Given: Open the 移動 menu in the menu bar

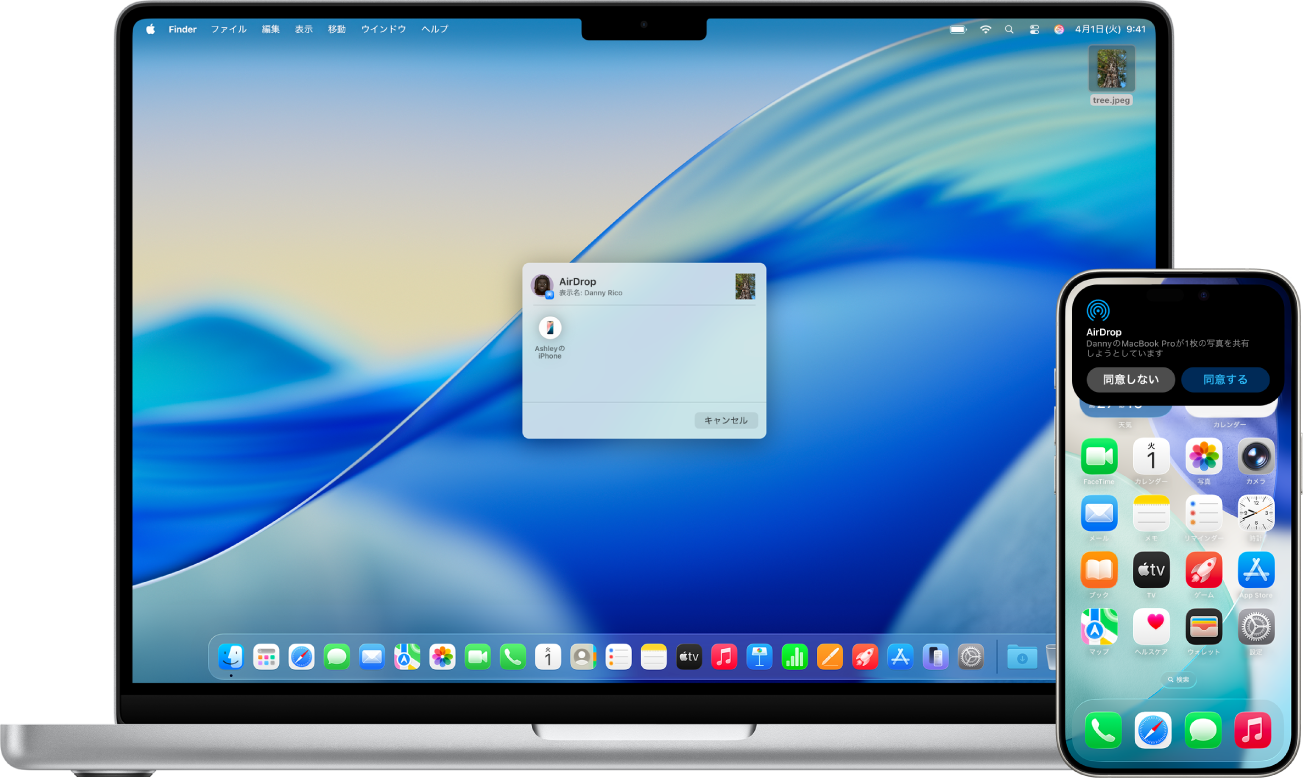Looking at the screenshot, I should click(336, 29).
